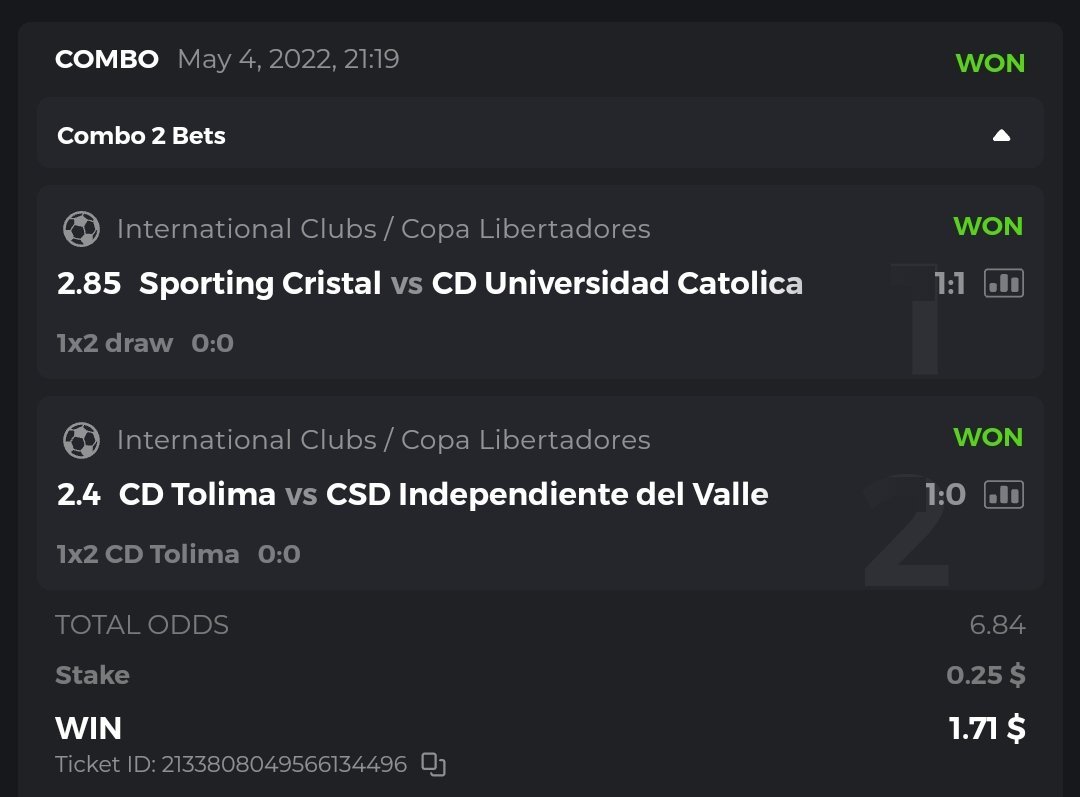Click the 1x2 CD Tolima market label

[x=148, y=554]
